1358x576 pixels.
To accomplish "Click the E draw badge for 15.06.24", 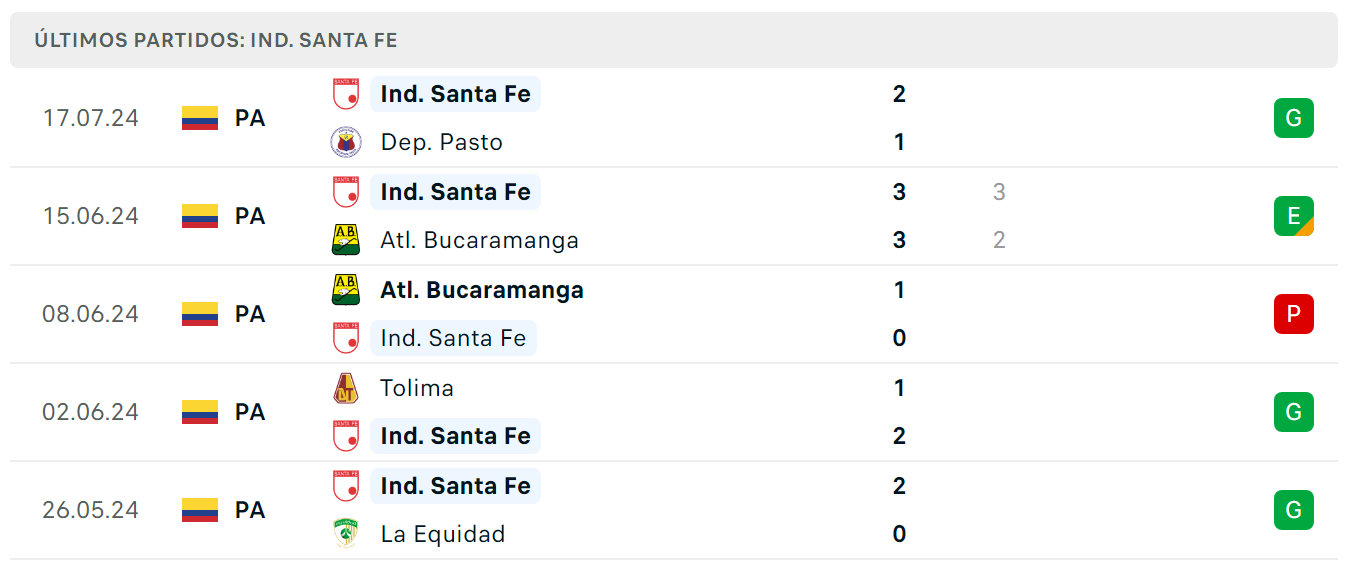I will coord(1293,216).
